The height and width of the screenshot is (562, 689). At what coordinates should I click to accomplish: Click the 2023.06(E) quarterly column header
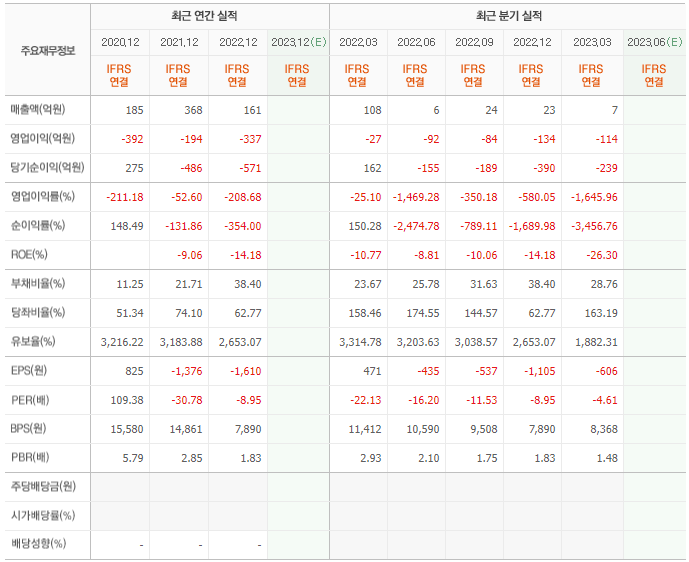(x=655, y=42)
